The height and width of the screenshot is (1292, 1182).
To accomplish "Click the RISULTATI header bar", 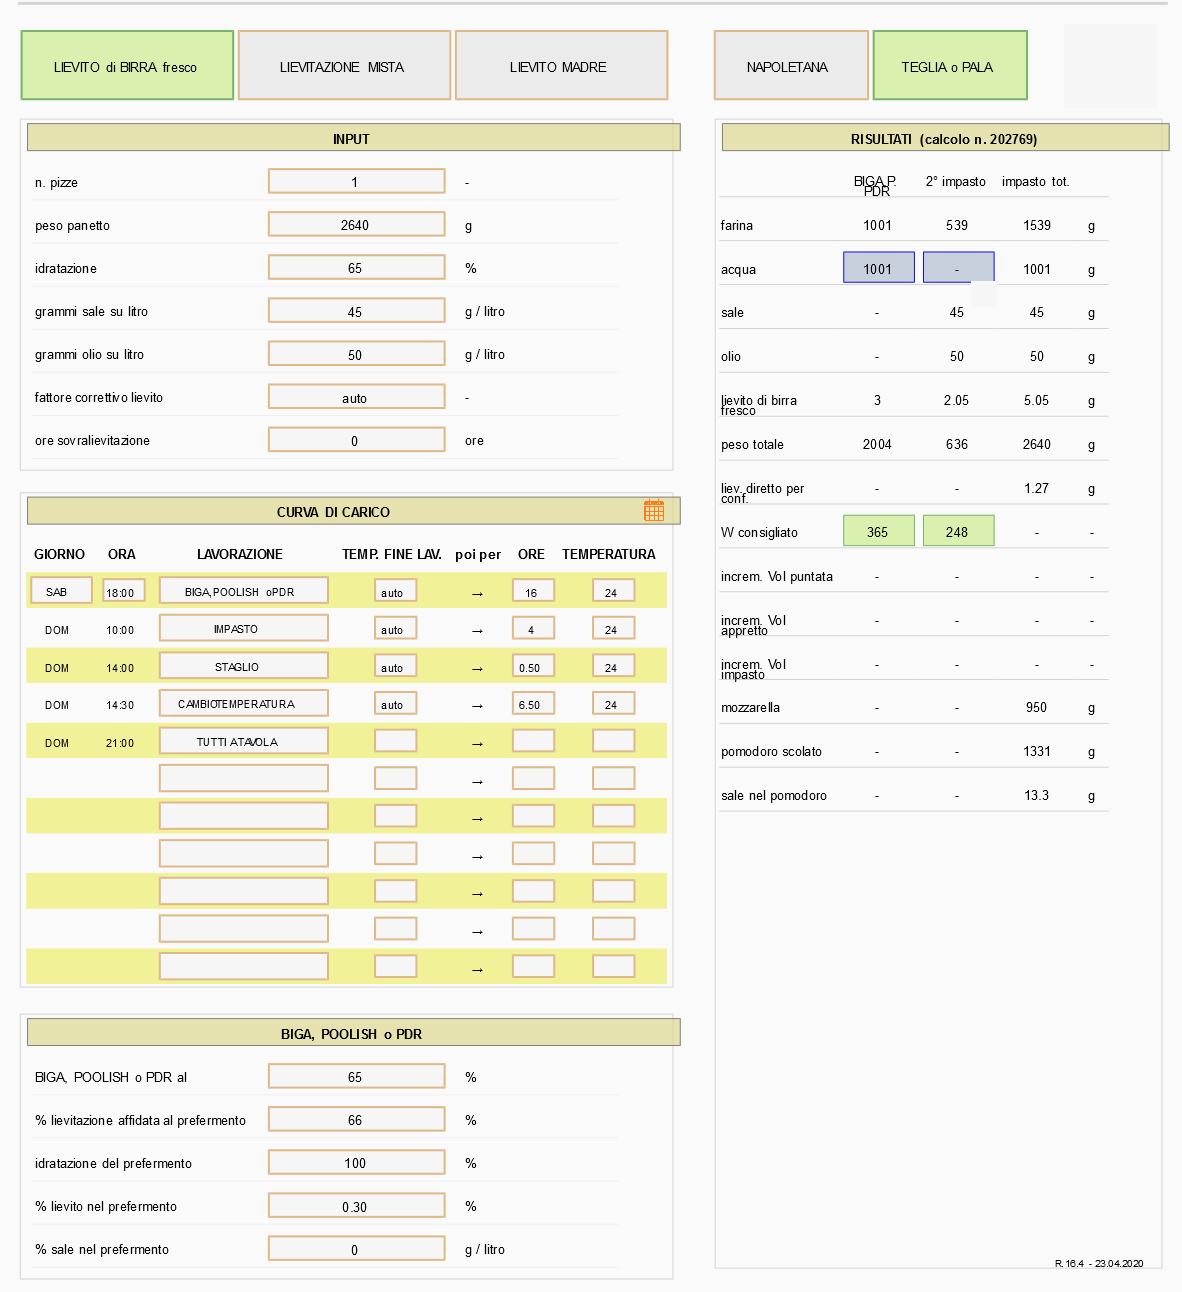I will click(x=945, y=138).
